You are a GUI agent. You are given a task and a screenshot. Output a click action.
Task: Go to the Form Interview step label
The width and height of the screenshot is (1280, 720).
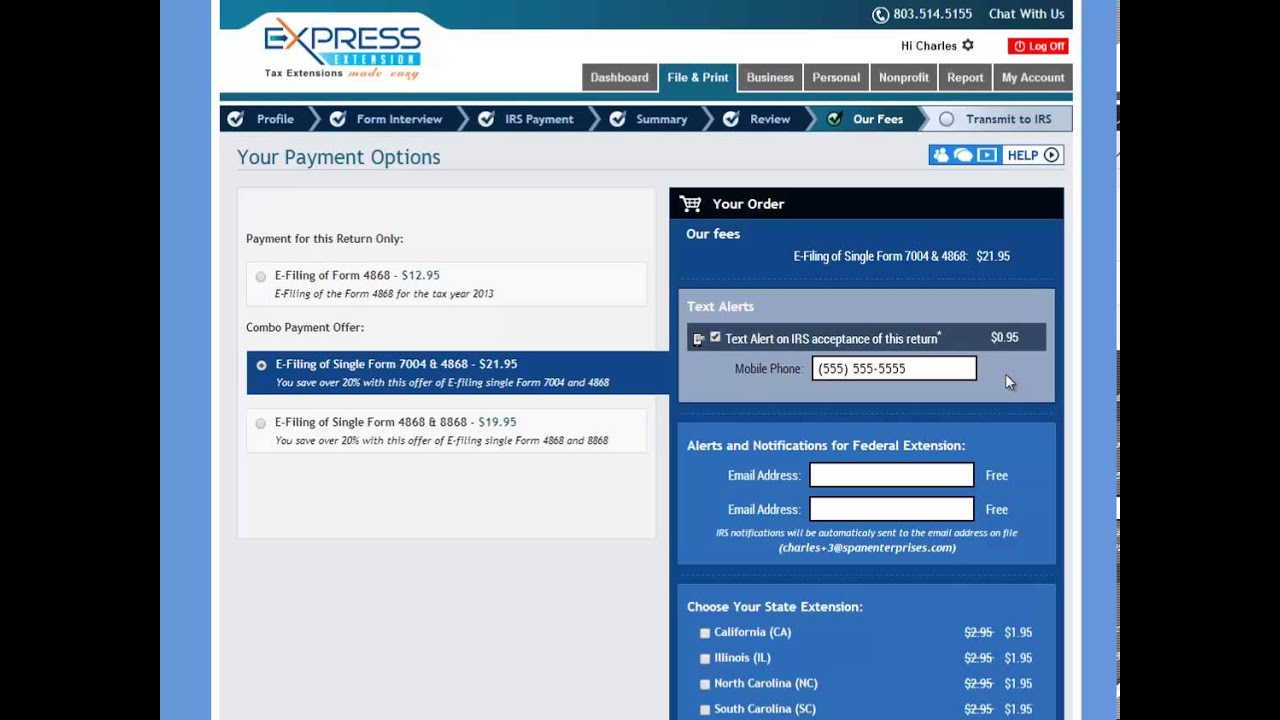tap(399, 119)
